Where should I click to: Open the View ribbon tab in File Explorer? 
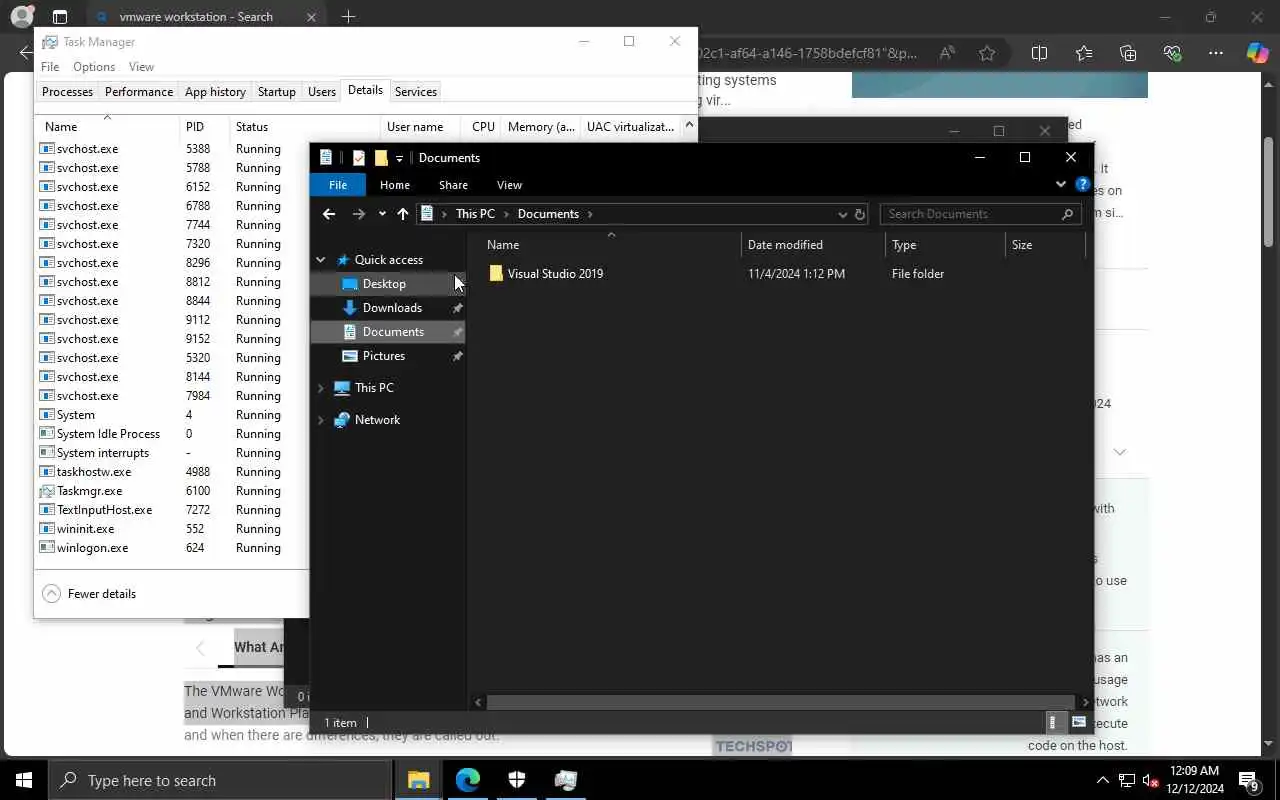click(509, 185)
